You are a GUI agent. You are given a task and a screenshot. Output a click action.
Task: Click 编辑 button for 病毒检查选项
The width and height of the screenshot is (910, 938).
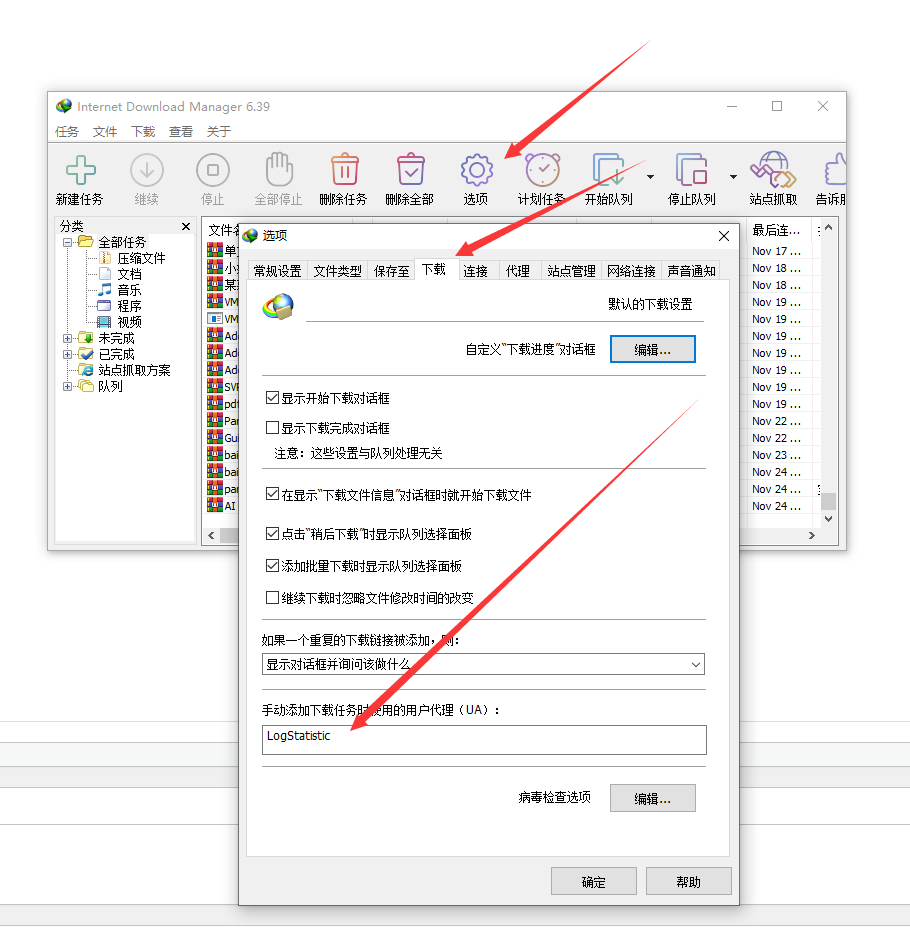click(653, 798)
